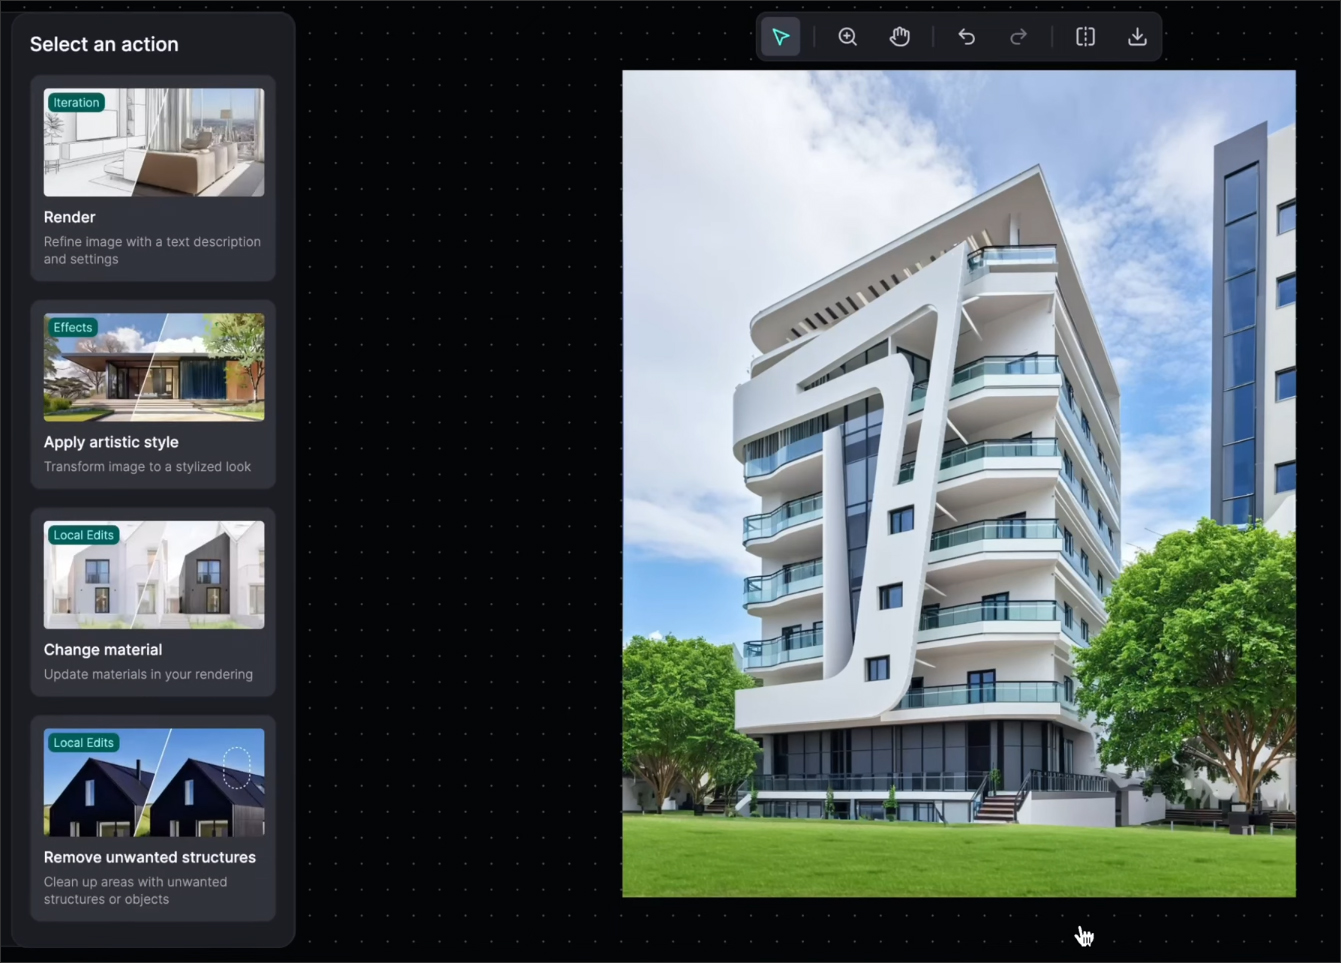Toggle the split compare view icon
The width and height of the screenshot is (1341, 963).
coord(1085,37)
